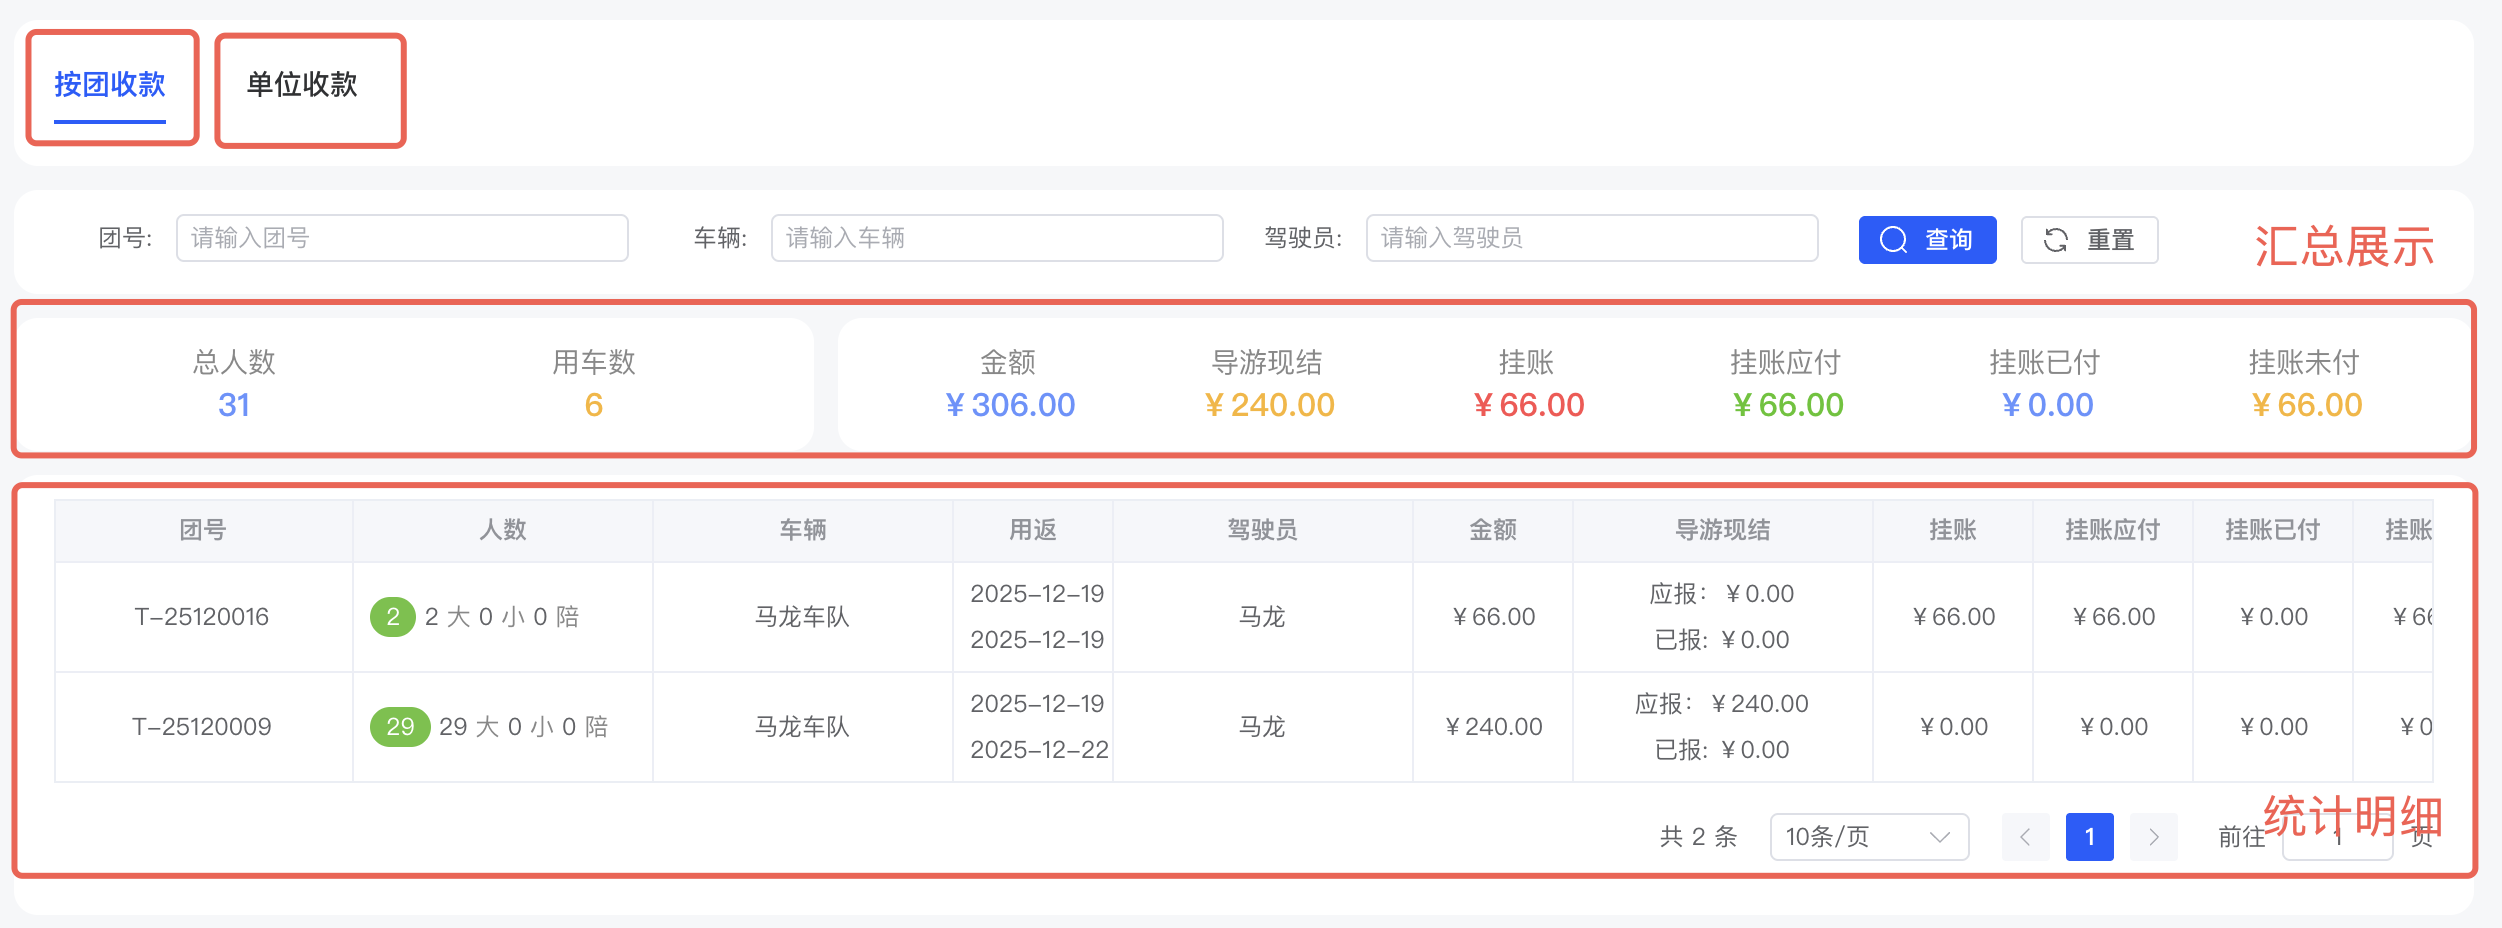Expand the 10条/页 page size dropdown
This screenshot has width=2502, height=928.
[x=1868, y=837]
